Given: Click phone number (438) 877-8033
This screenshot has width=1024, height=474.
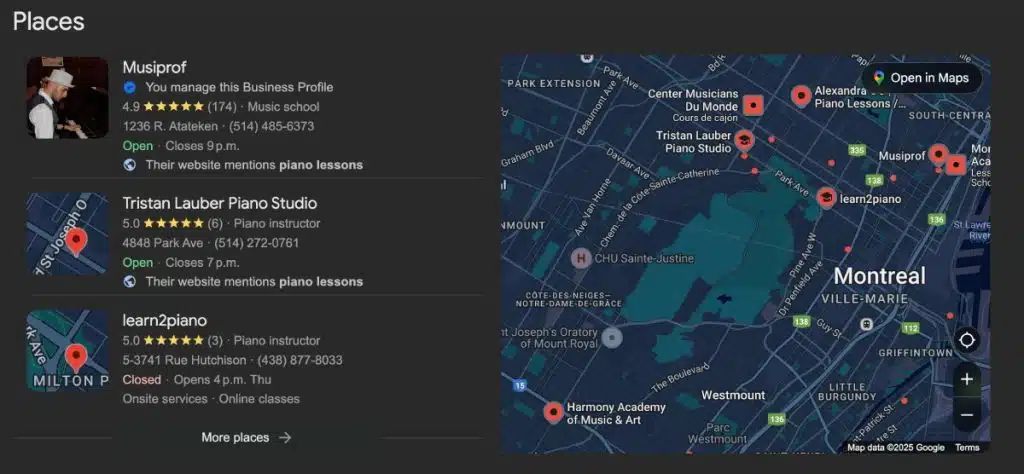Looking at the screenshot, I should [x=300, y=360].
